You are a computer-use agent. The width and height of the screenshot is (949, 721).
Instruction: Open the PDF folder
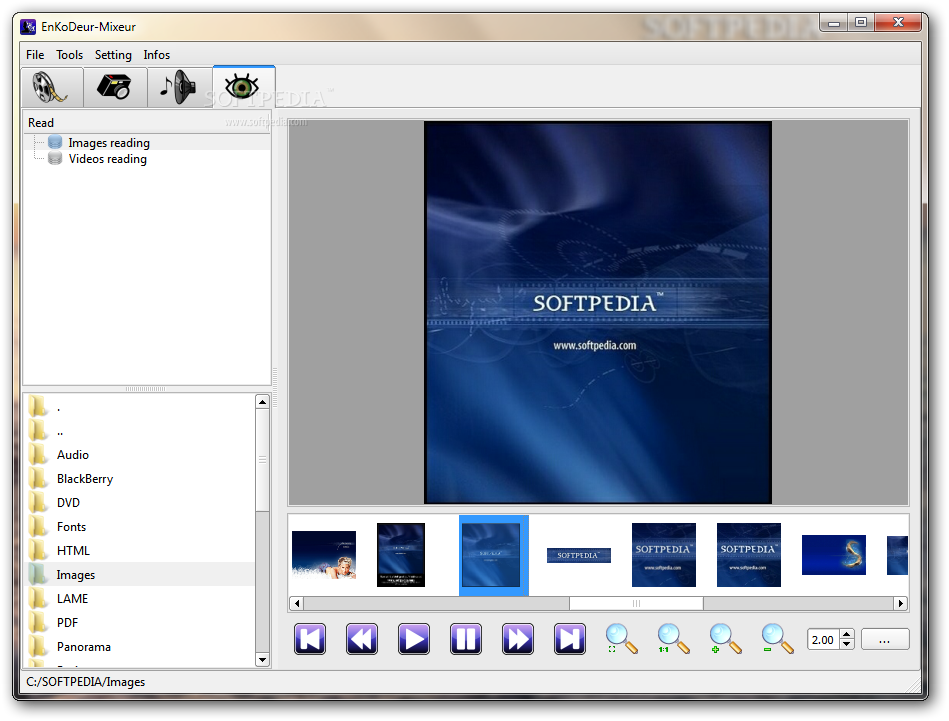68,623
